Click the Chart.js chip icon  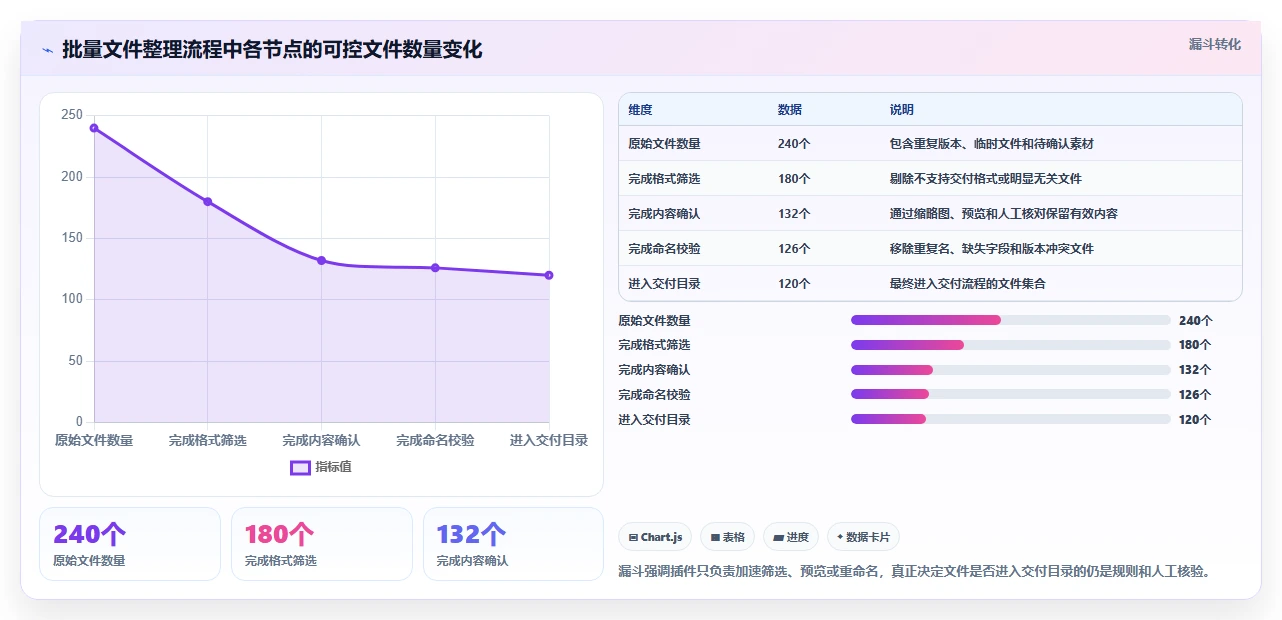633,537
